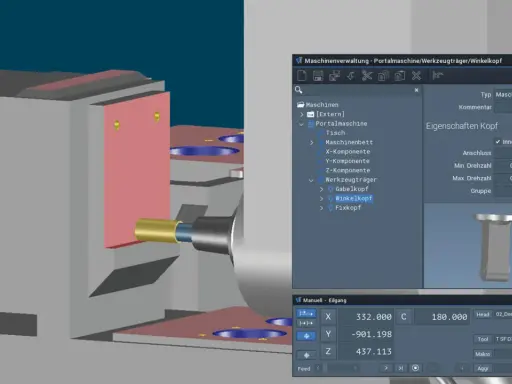Image resolution: width=512 pixels, height=384 pixels.
Task: Click the Y axis button
Action: [x=328, y=334]
